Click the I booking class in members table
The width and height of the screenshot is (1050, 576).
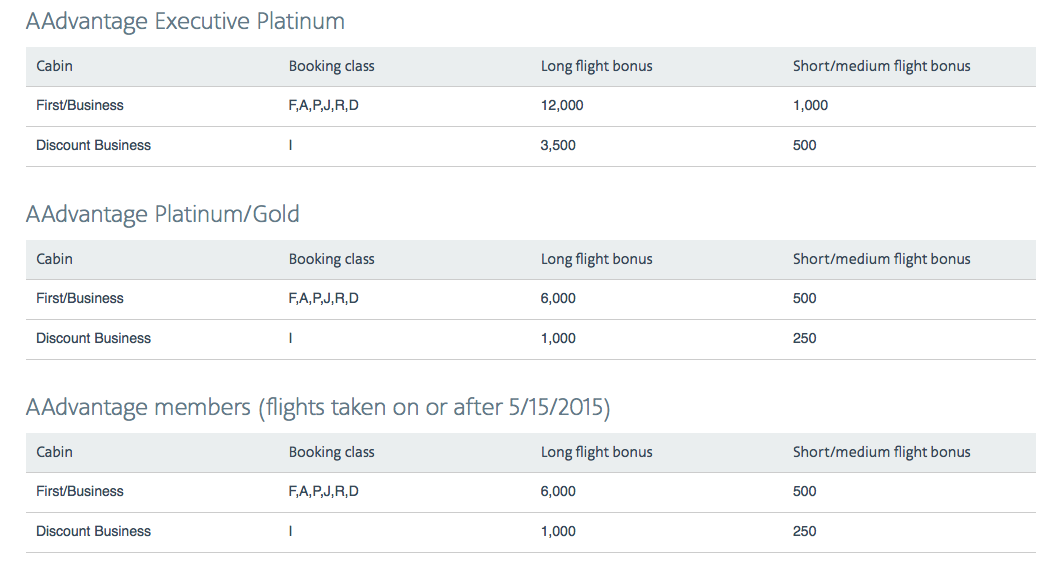coord(290,531)
